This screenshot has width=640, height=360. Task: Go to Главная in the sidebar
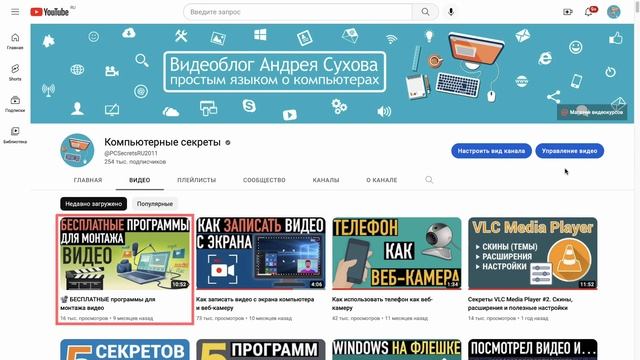click(x=15, y=41)
